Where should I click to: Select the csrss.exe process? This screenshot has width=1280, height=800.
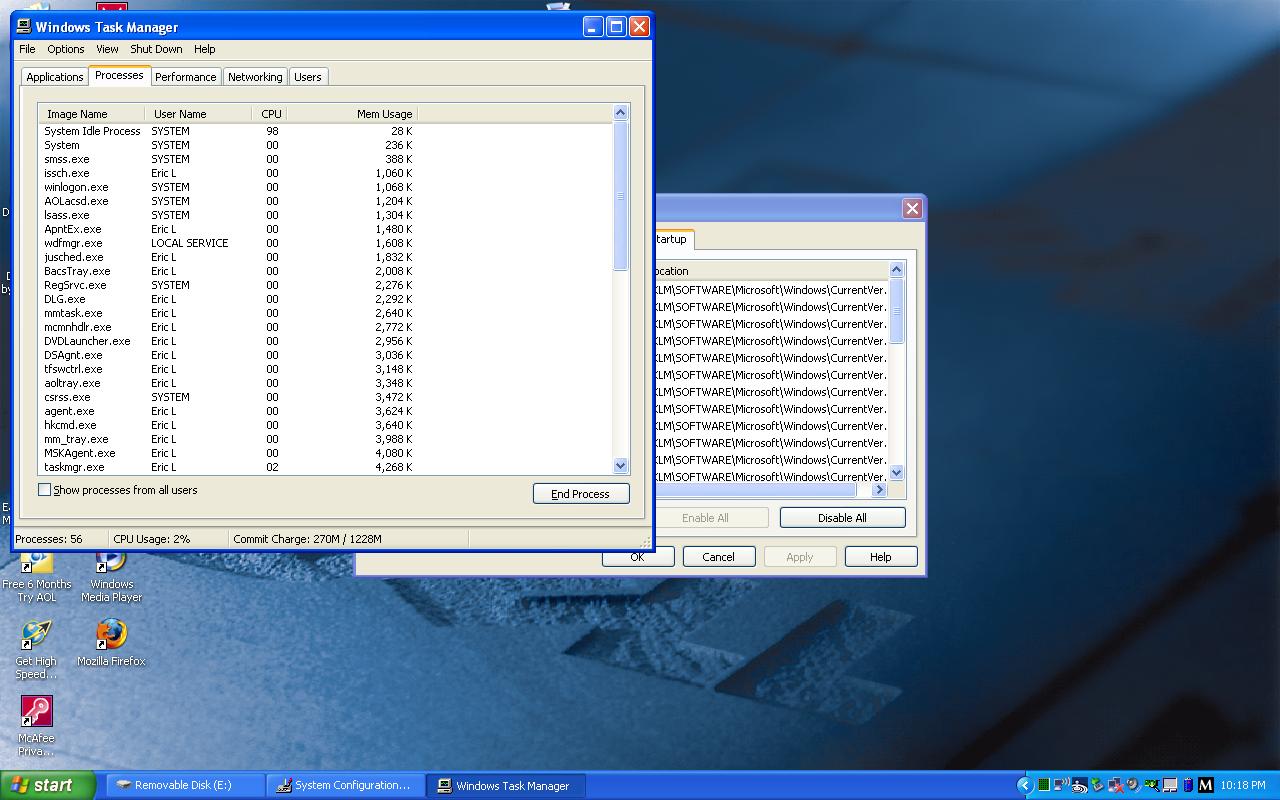point(228,397)
